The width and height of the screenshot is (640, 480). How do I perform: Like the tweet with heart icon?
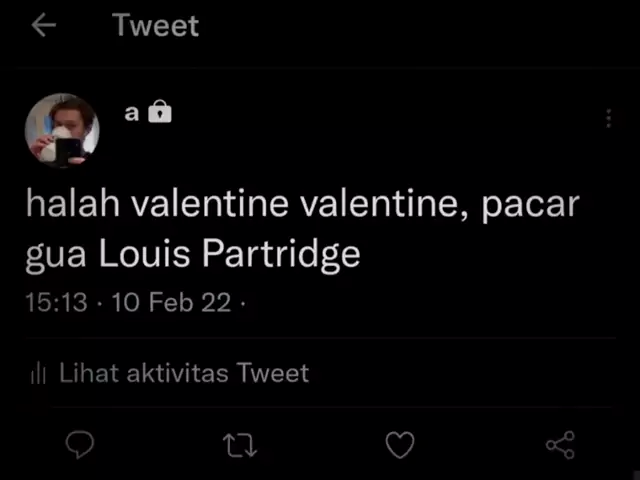pyautogui.click(x=400, y=445)
